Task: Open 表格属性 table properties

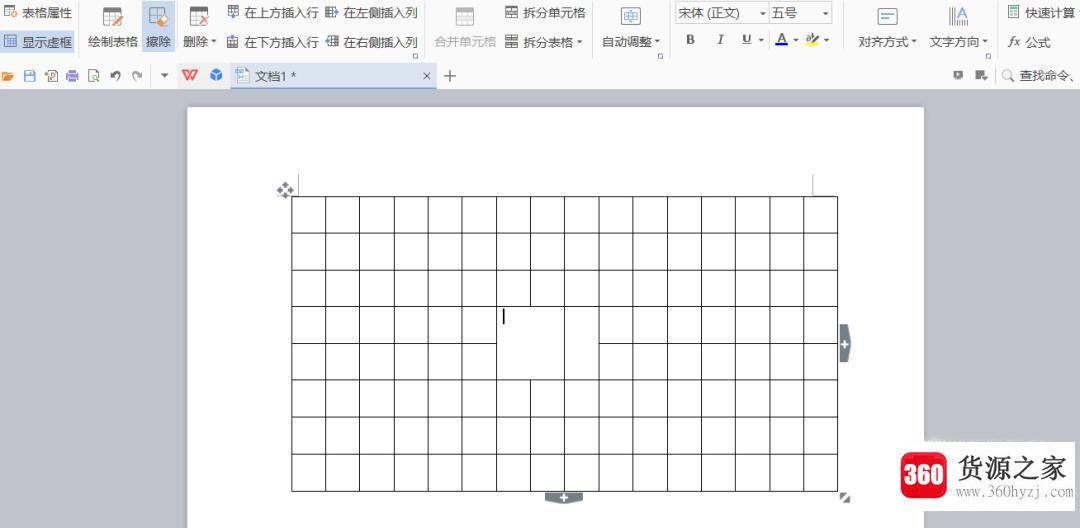Action: click(x=38, y=12)
